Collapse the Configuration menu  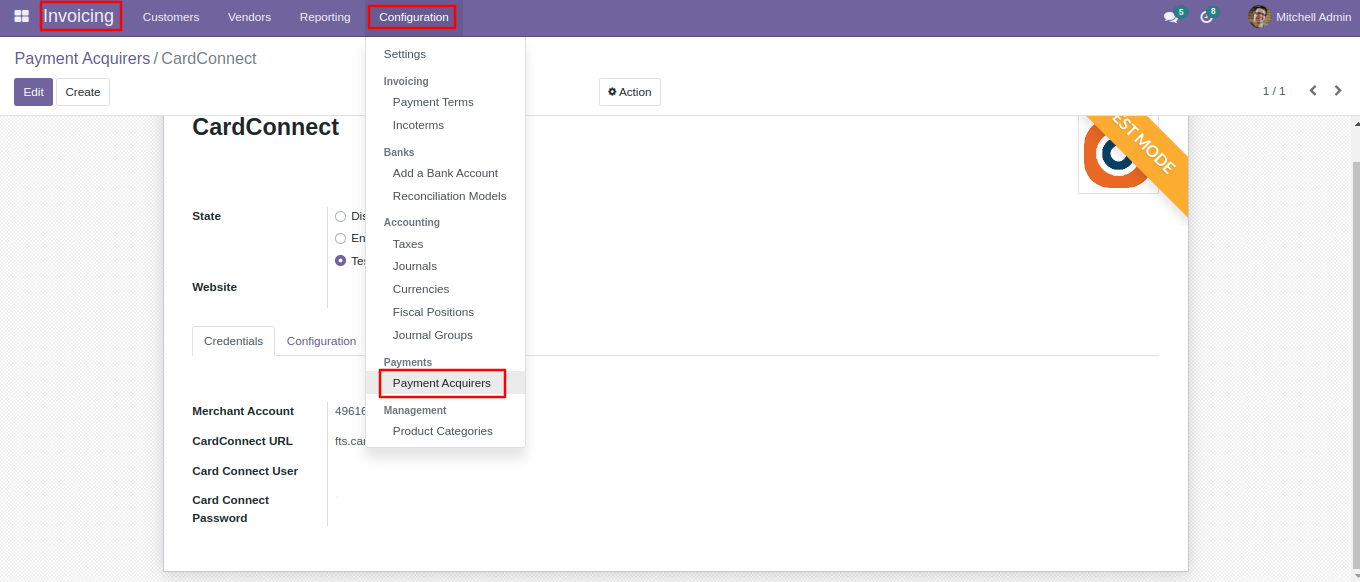(414, 17)
